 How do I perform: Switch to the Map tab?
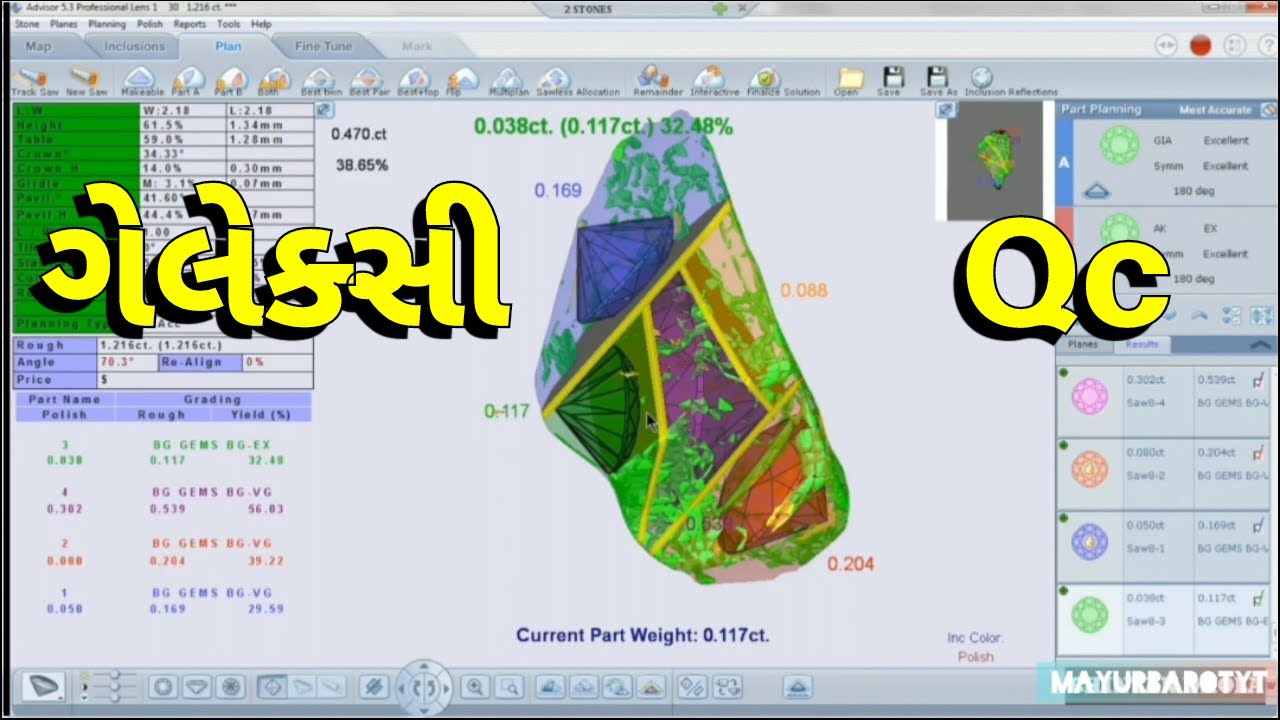tap(39, 46)
